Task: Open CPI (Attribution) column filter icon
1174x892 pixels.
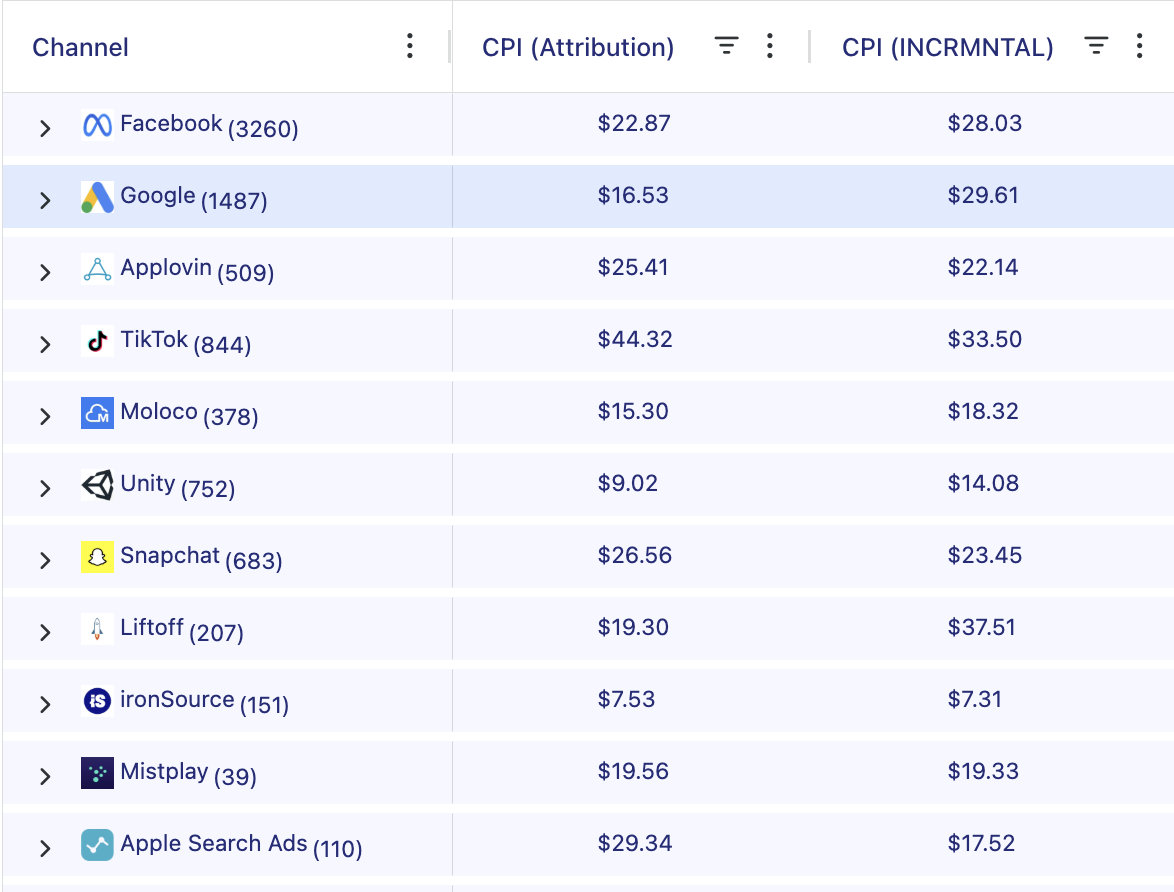Action: click(726, 46)
